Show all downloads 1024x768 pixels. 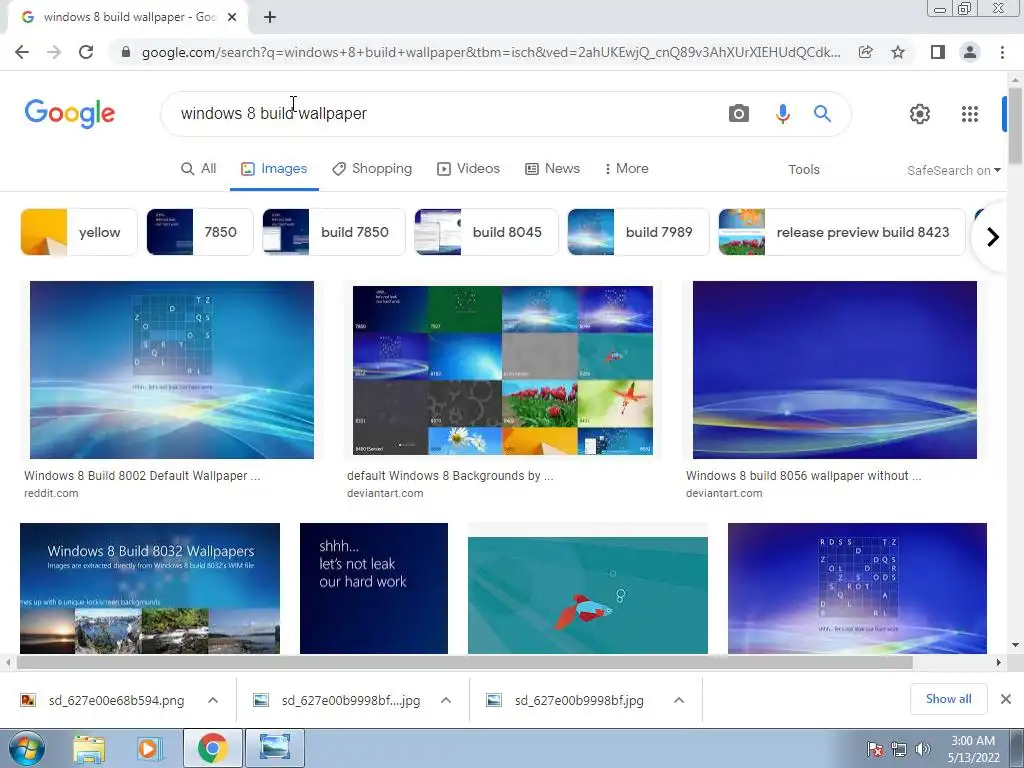tap(948, 699)
